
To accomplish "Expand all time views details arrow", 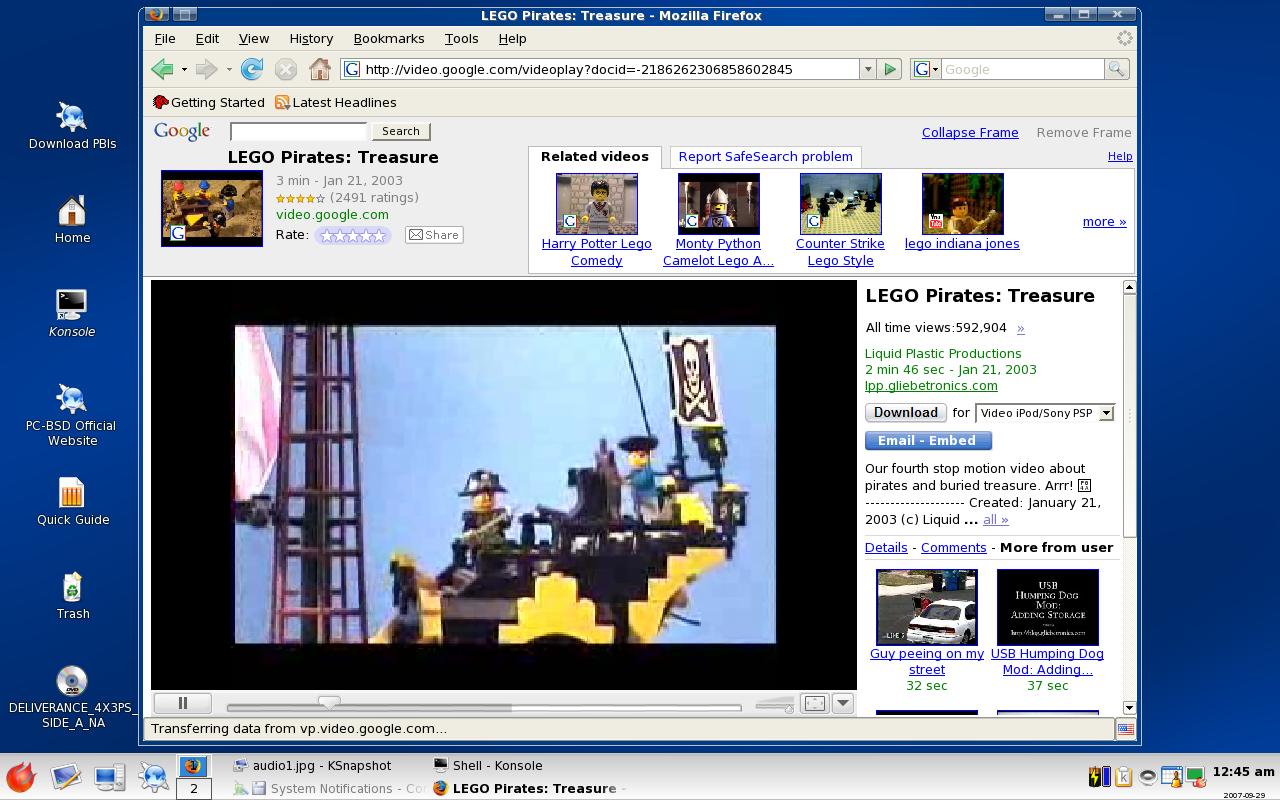I will 1020,328.
